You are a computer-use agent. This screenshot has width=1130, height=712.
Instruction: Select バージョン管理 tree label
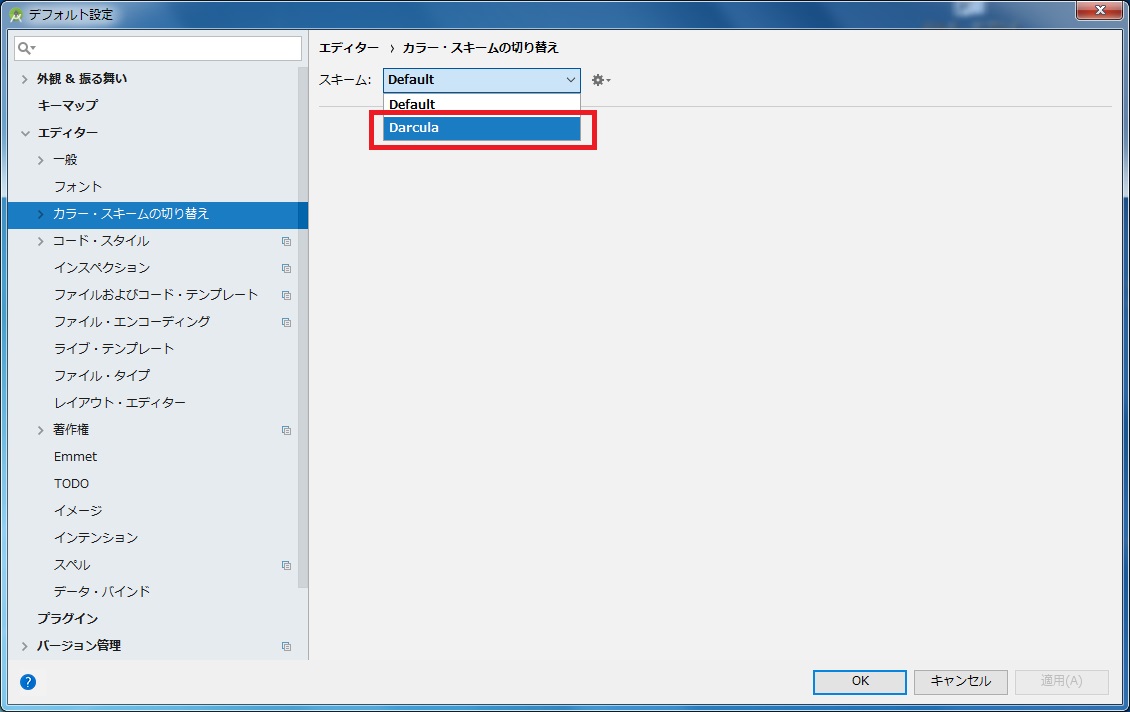79,646
